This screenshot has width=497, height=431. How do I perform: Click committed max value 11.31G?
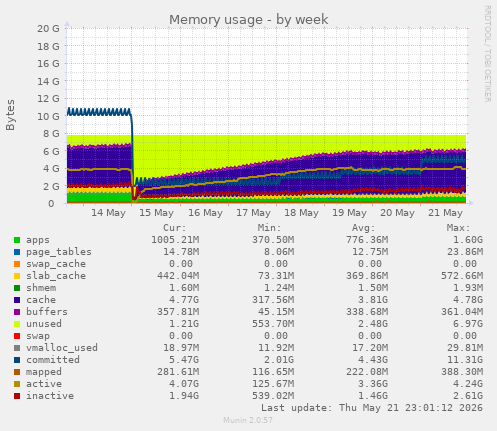pyautogui.click(x=465, y=360)
